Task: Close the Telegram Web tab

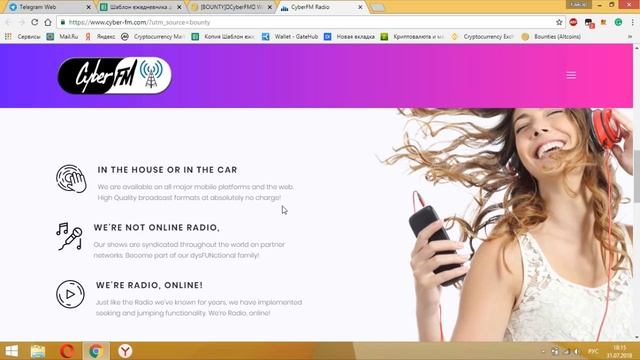Action: (89, 7)
